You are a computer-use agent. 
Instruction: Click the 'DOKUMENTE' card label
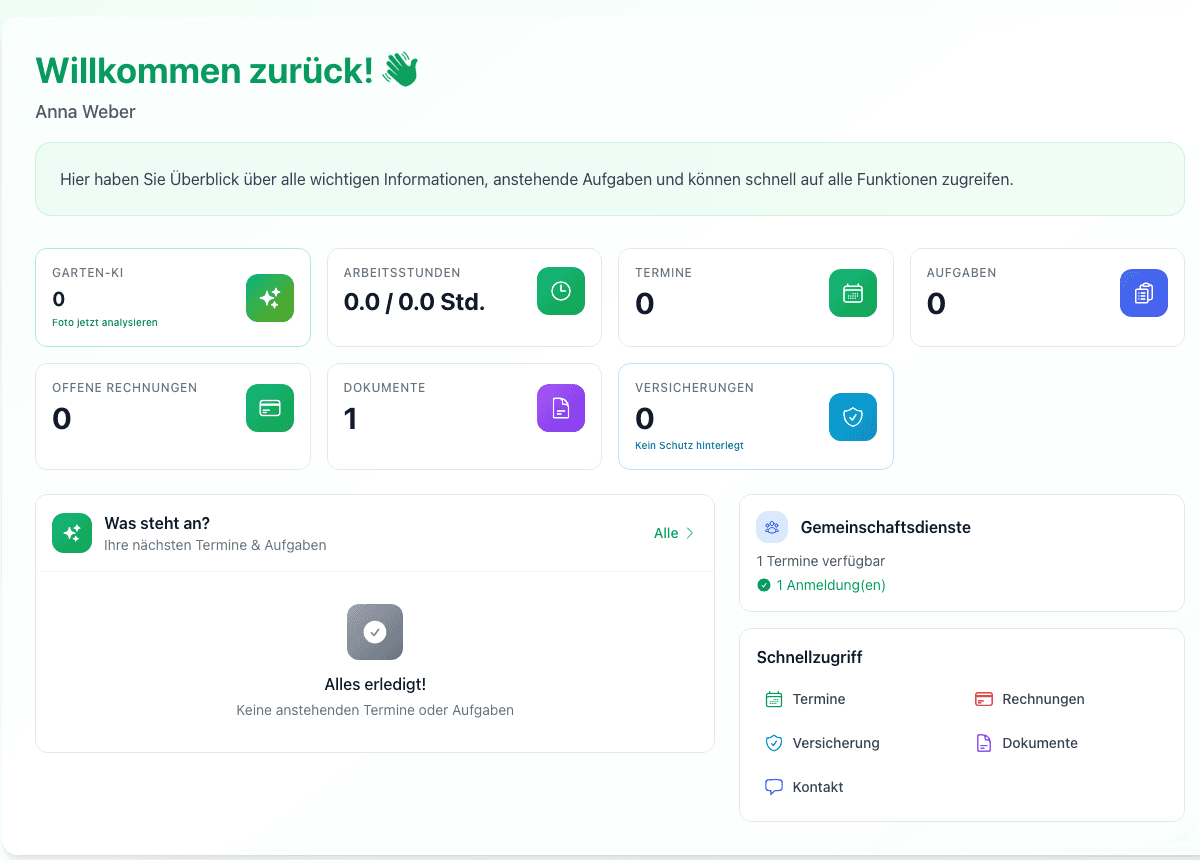(385, 388)
